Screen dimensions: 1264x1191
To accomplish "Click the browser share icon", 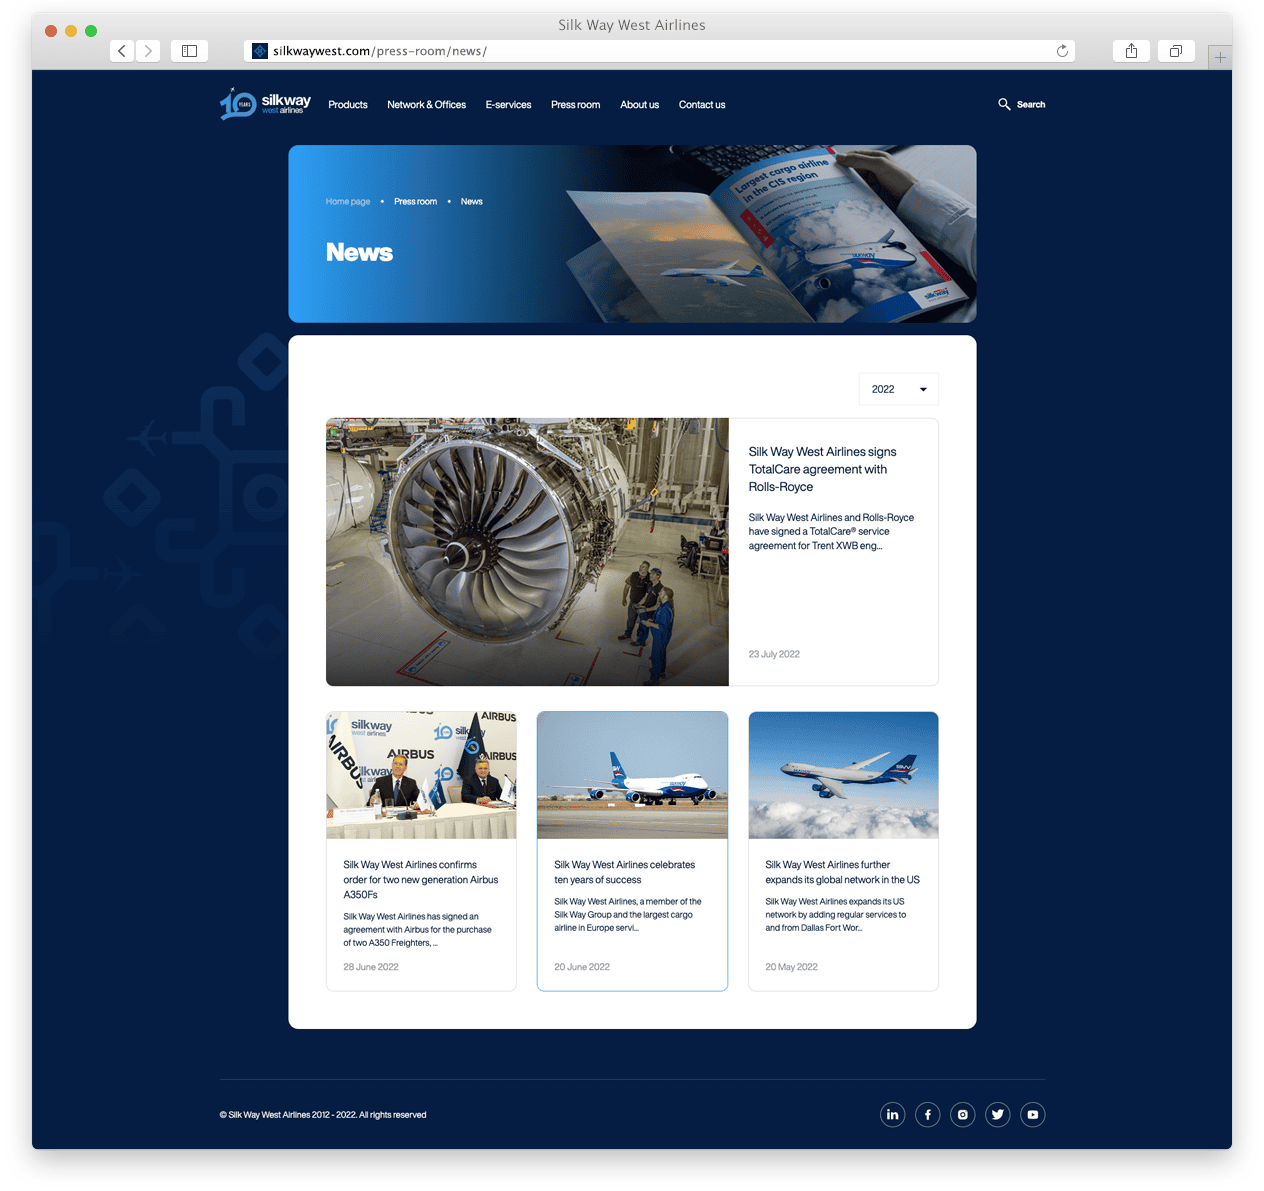I will tap(1131, 51).
